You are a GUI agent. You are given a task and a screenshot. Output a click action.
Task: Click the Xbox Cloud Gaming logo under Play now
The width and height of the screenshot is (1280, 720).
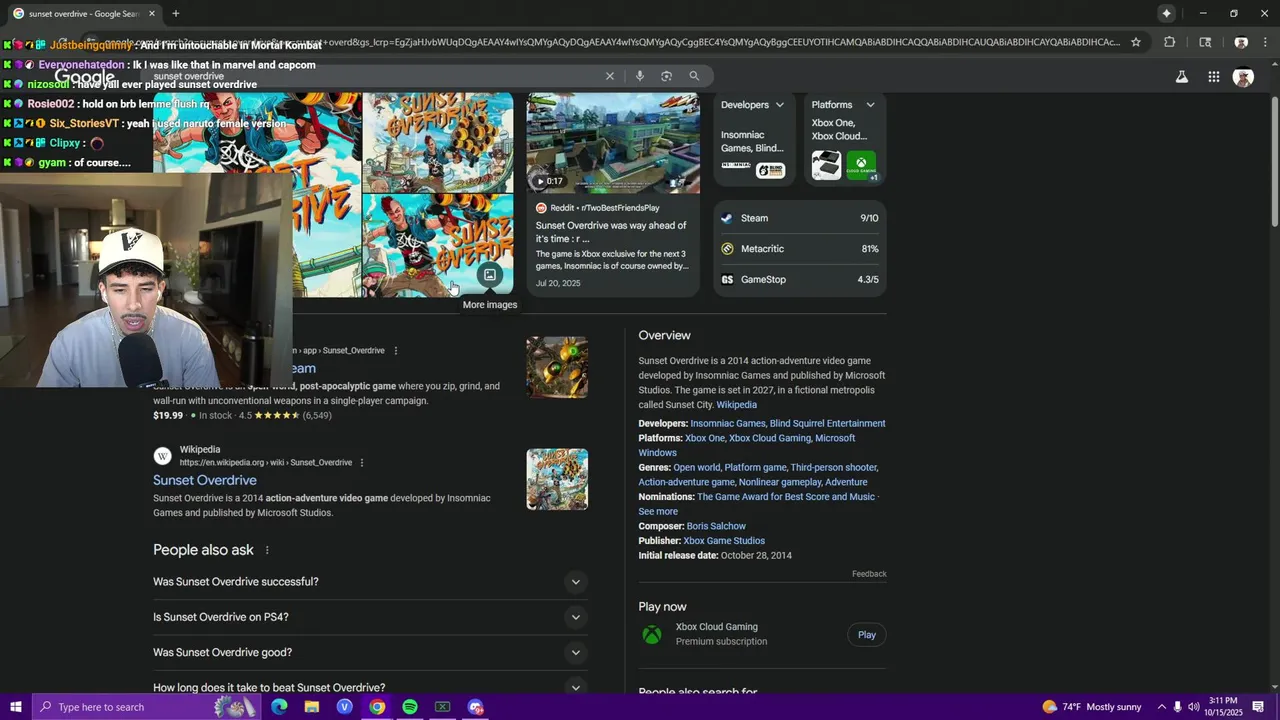(x=652, y=635)
